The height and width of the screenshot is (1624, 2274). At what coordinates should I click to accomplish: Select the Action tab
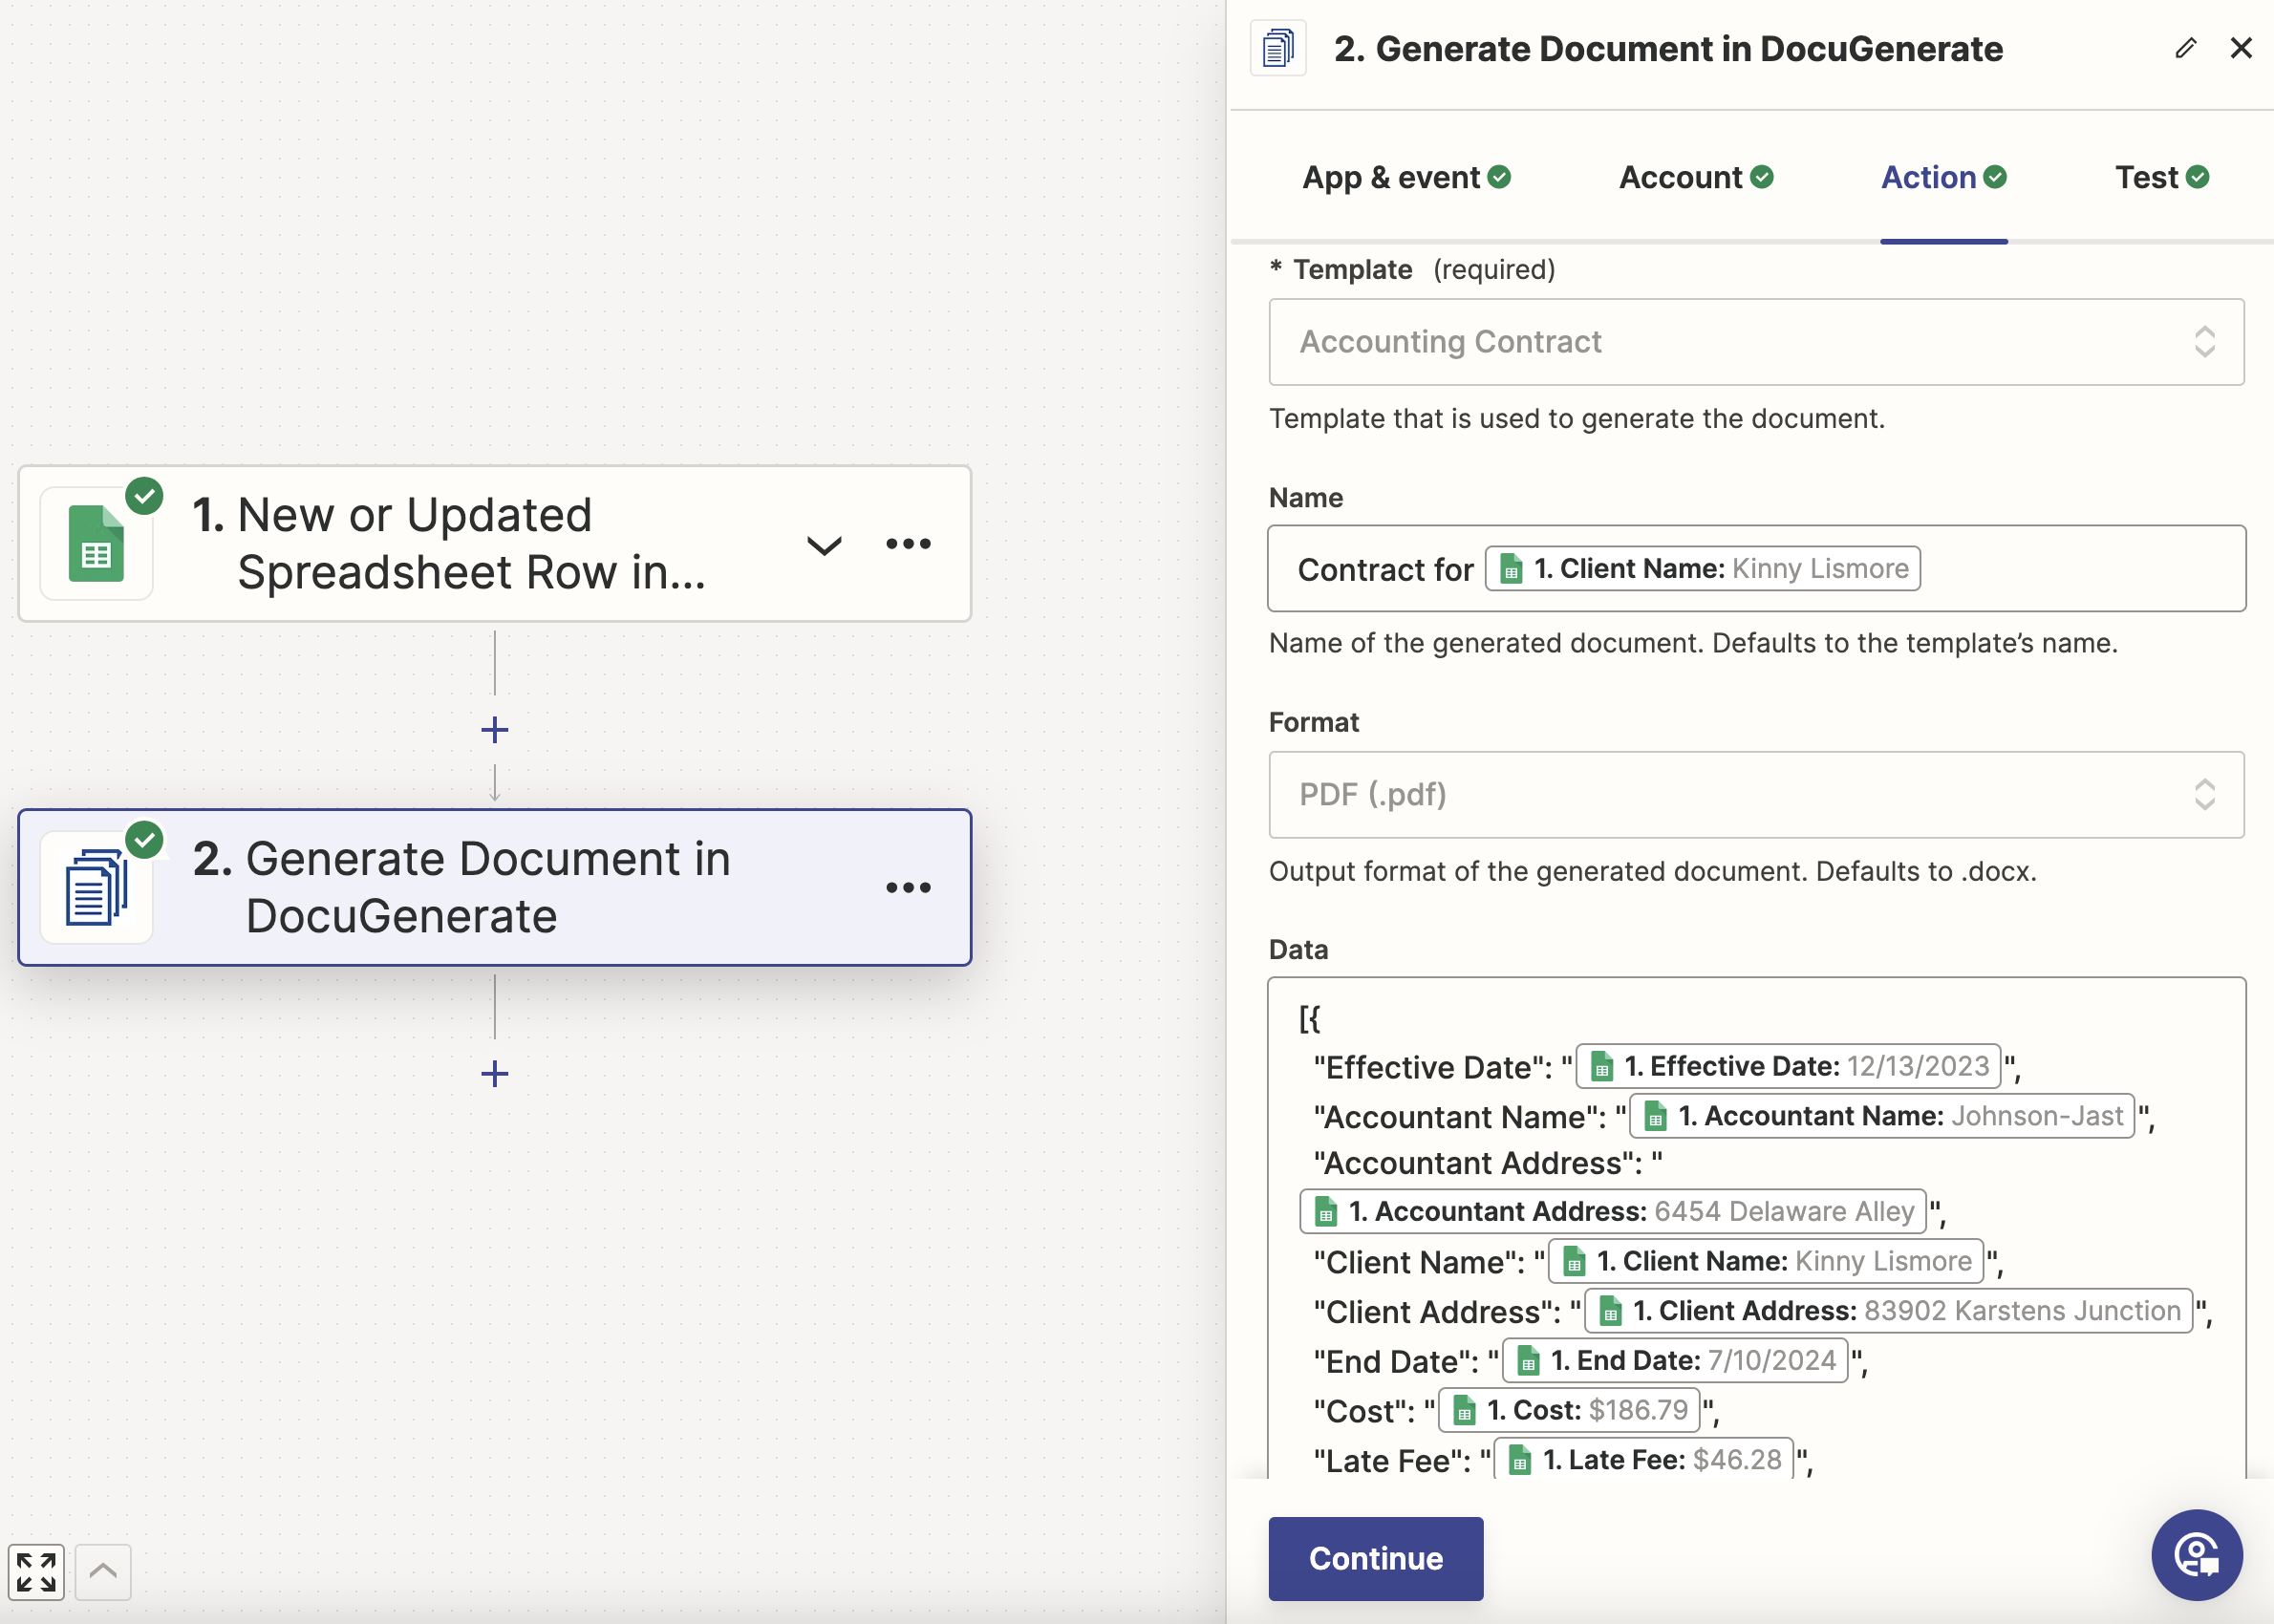coord(1943,177)
